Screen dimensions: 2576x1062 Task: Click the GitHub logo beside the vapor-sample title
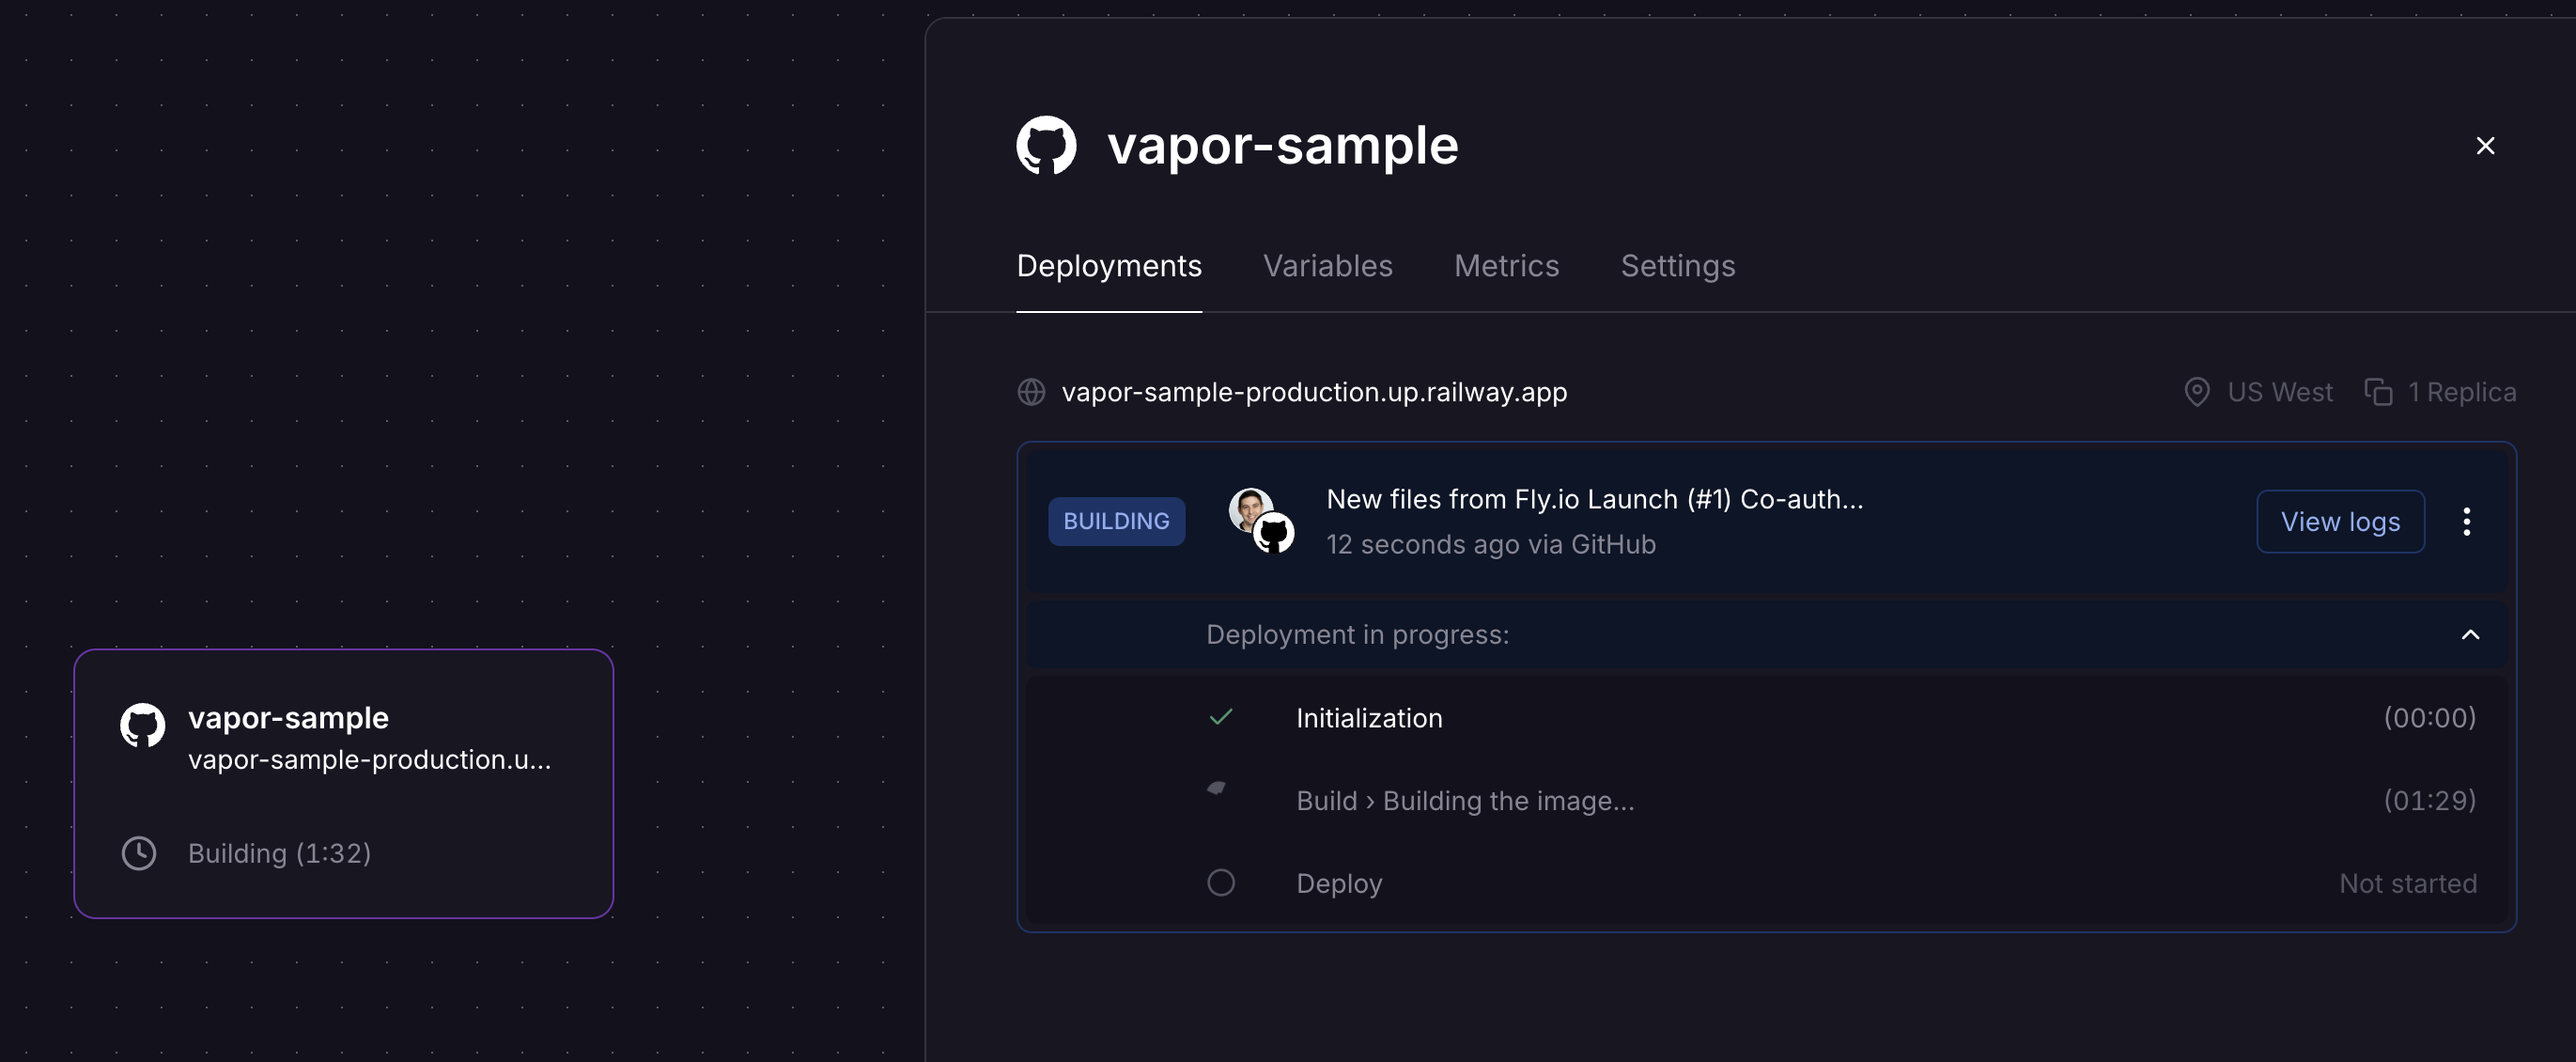tap(1046, 146)
